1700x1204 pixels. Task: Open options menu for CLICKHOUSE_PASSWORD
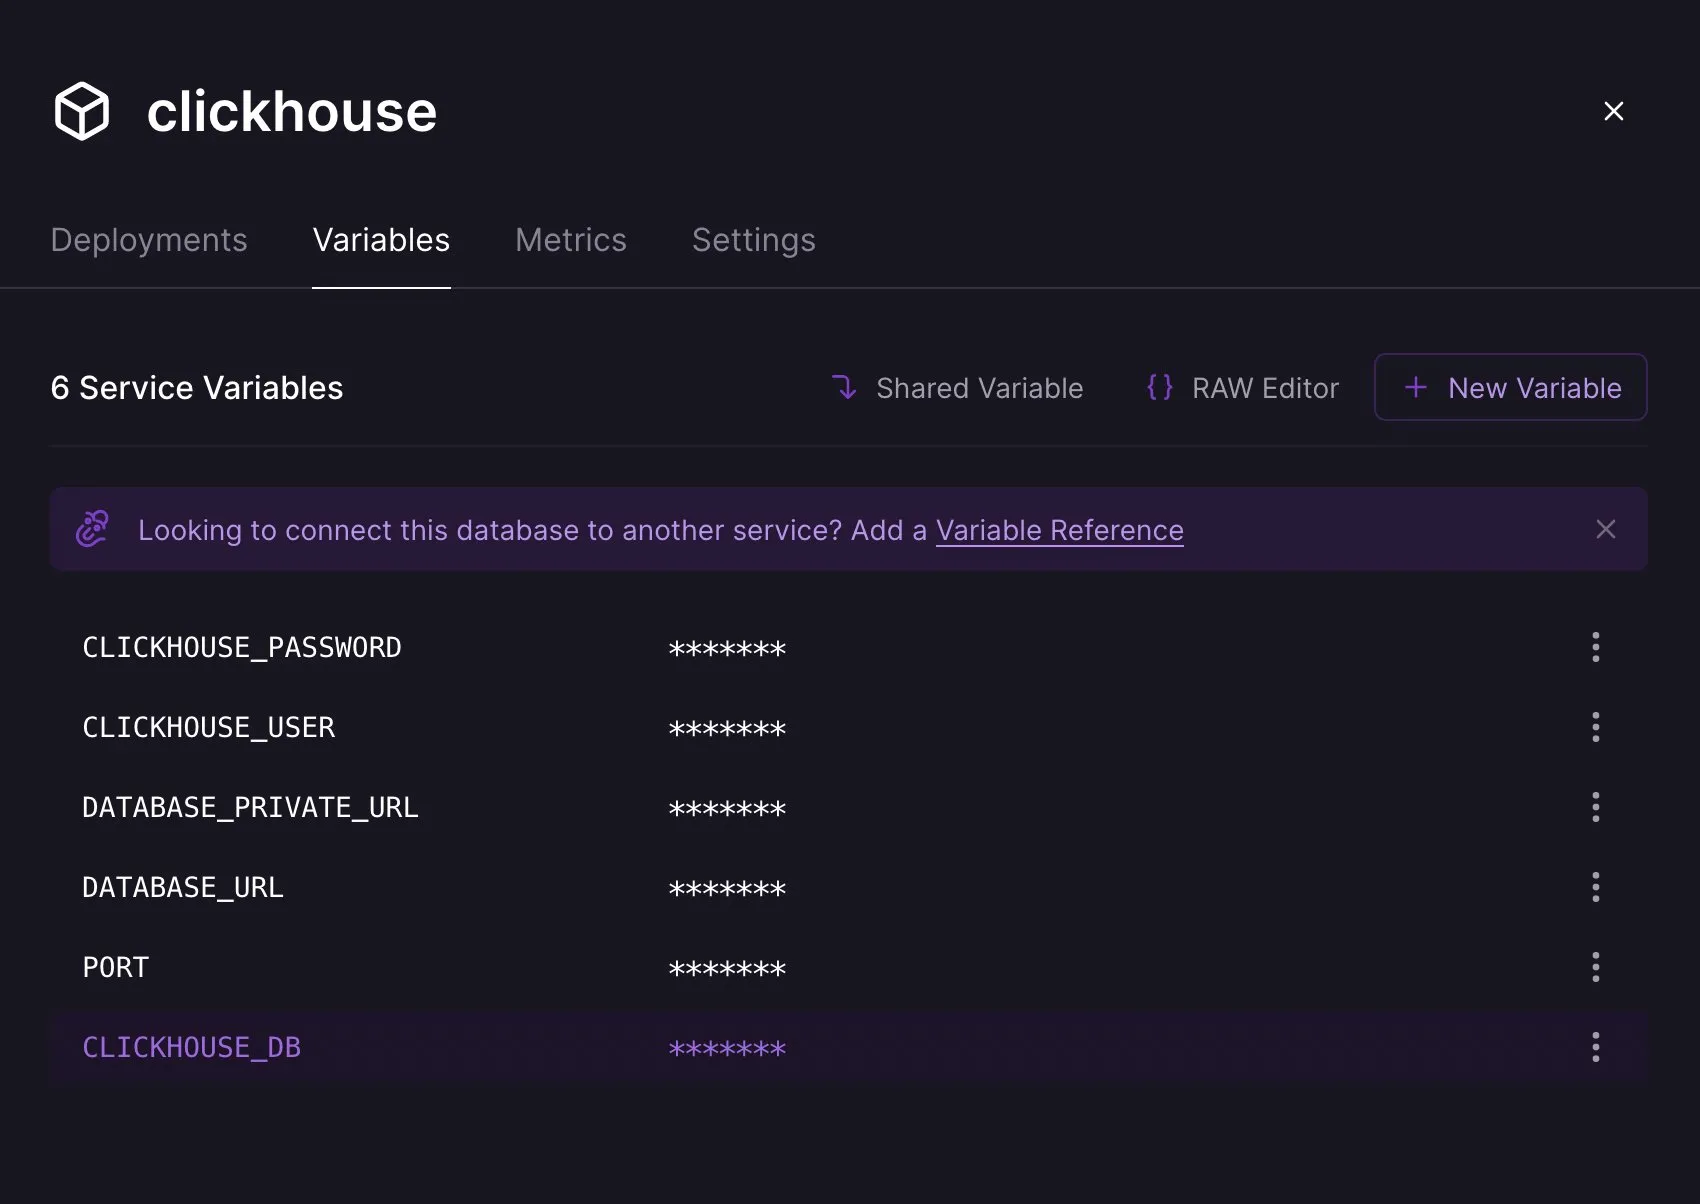(x=1596, y=647)
